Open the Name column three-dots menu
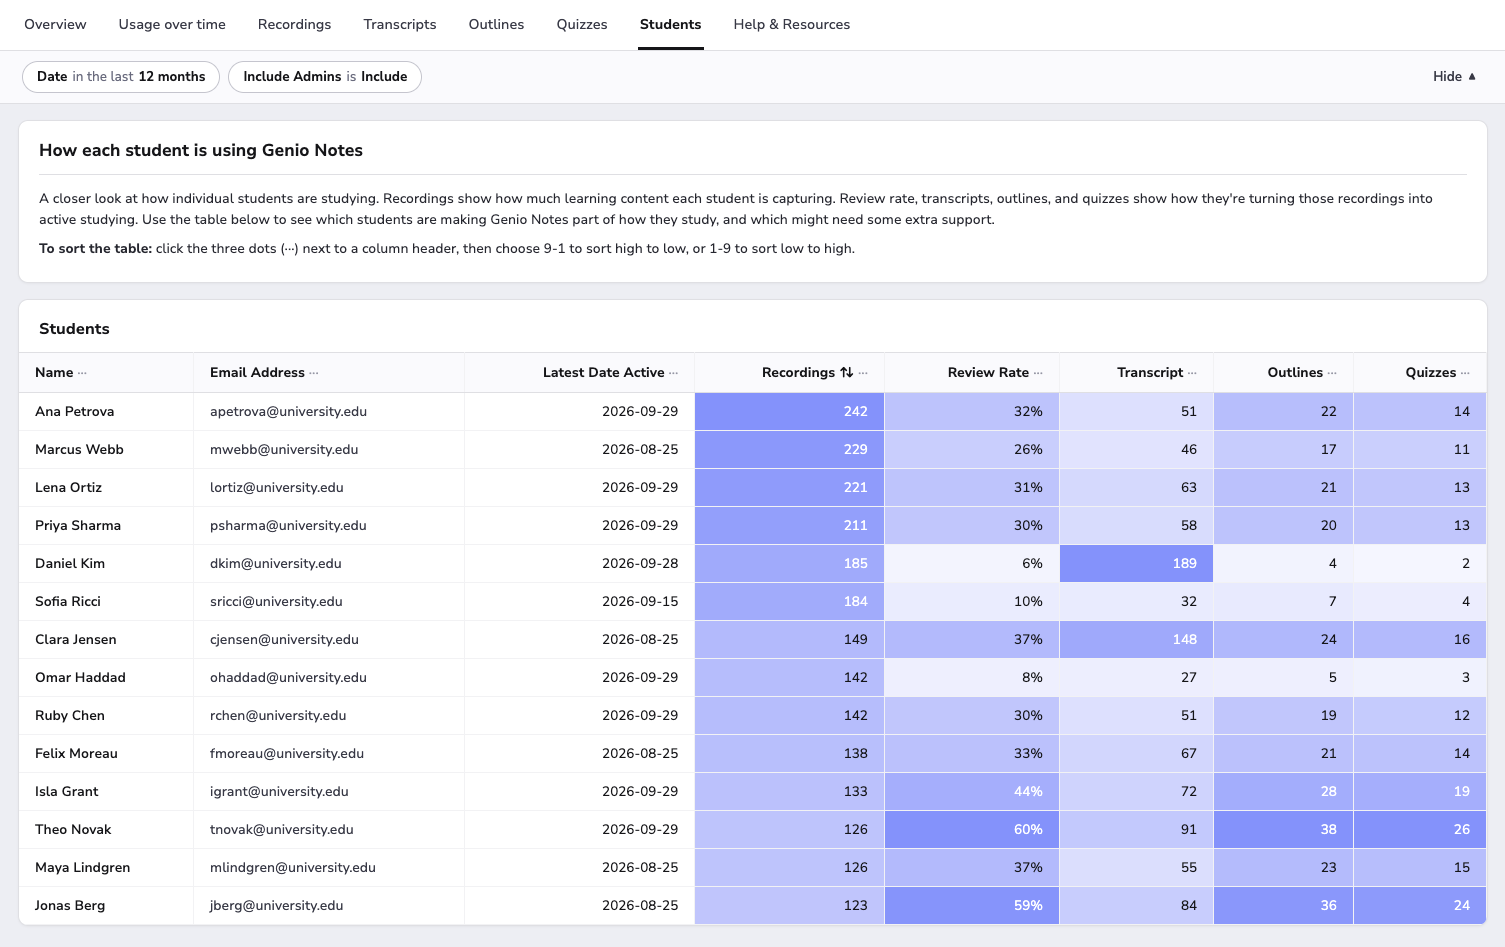Screen dimensions: 1505x947 point(82,373)
